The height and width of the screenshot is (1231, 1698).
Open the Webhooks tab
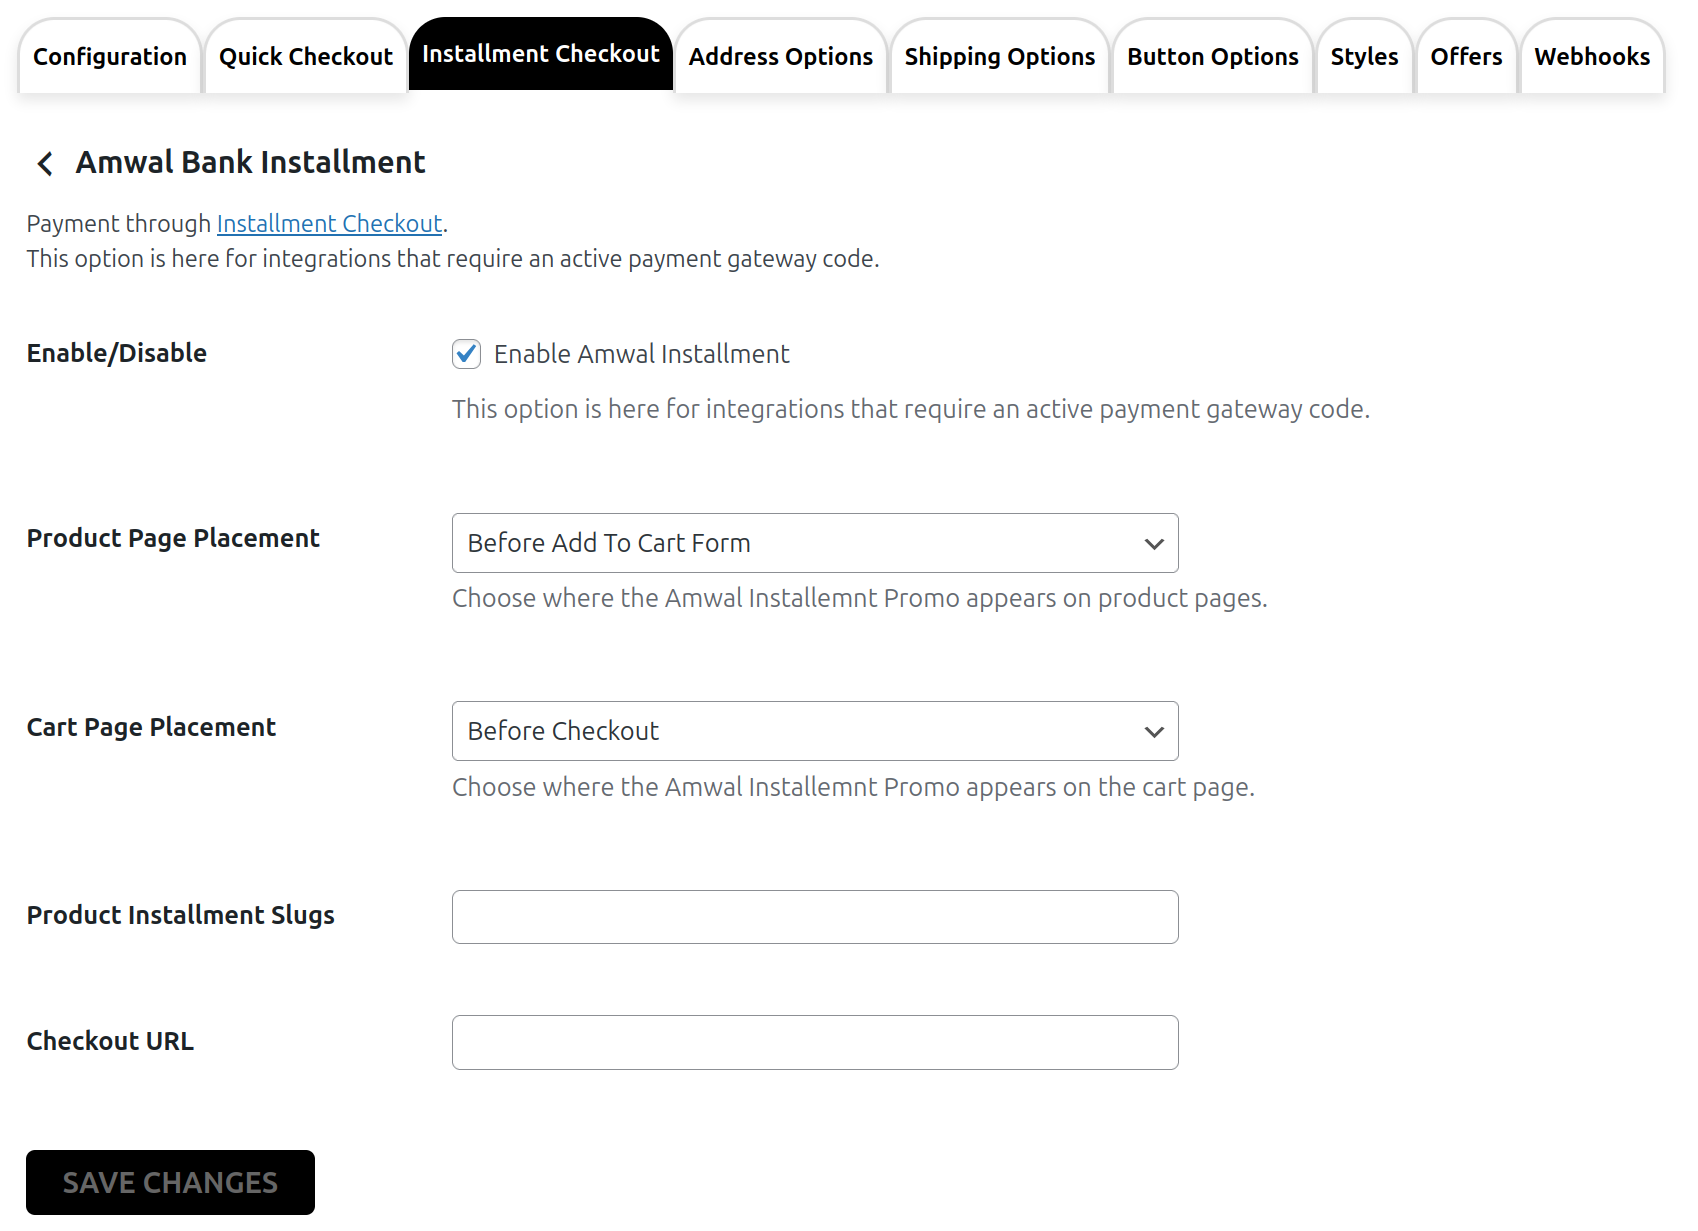point(1592,57)
